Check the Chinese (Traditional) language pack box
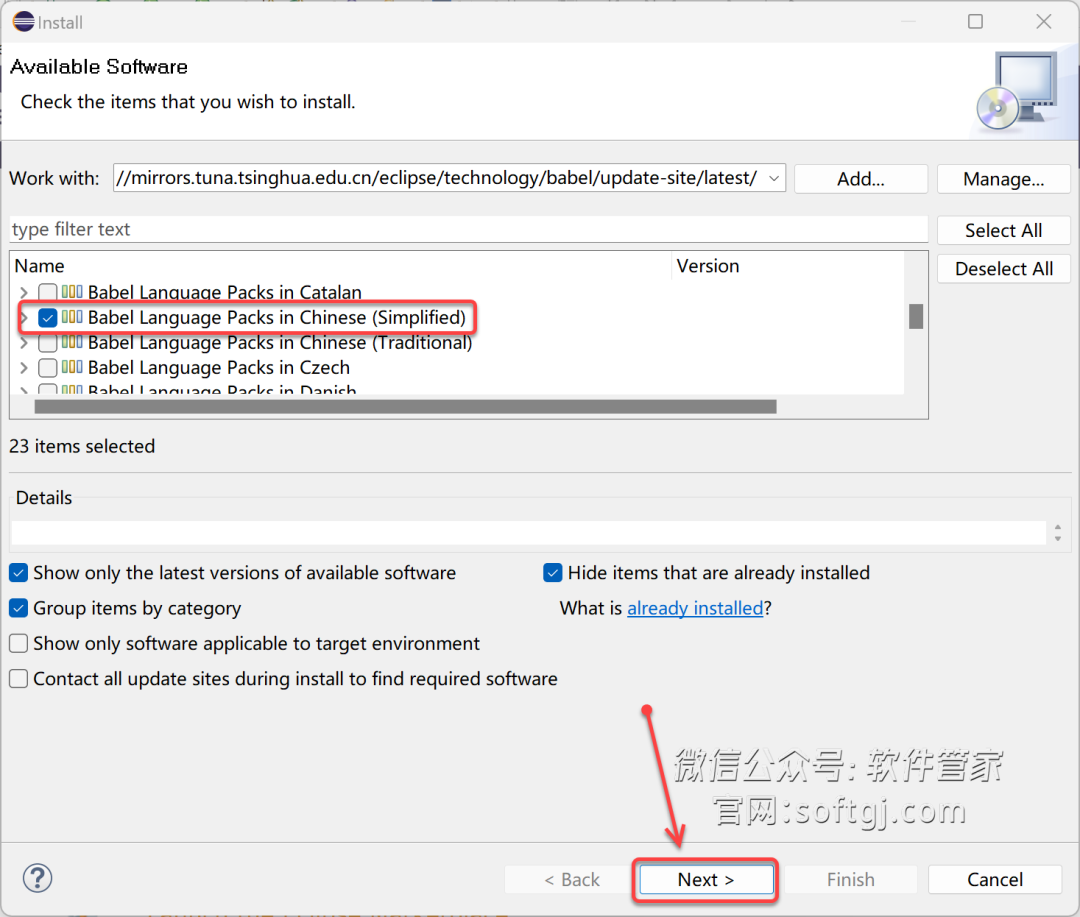Viewport: 1080px width, 917px height. pos(48,342)
